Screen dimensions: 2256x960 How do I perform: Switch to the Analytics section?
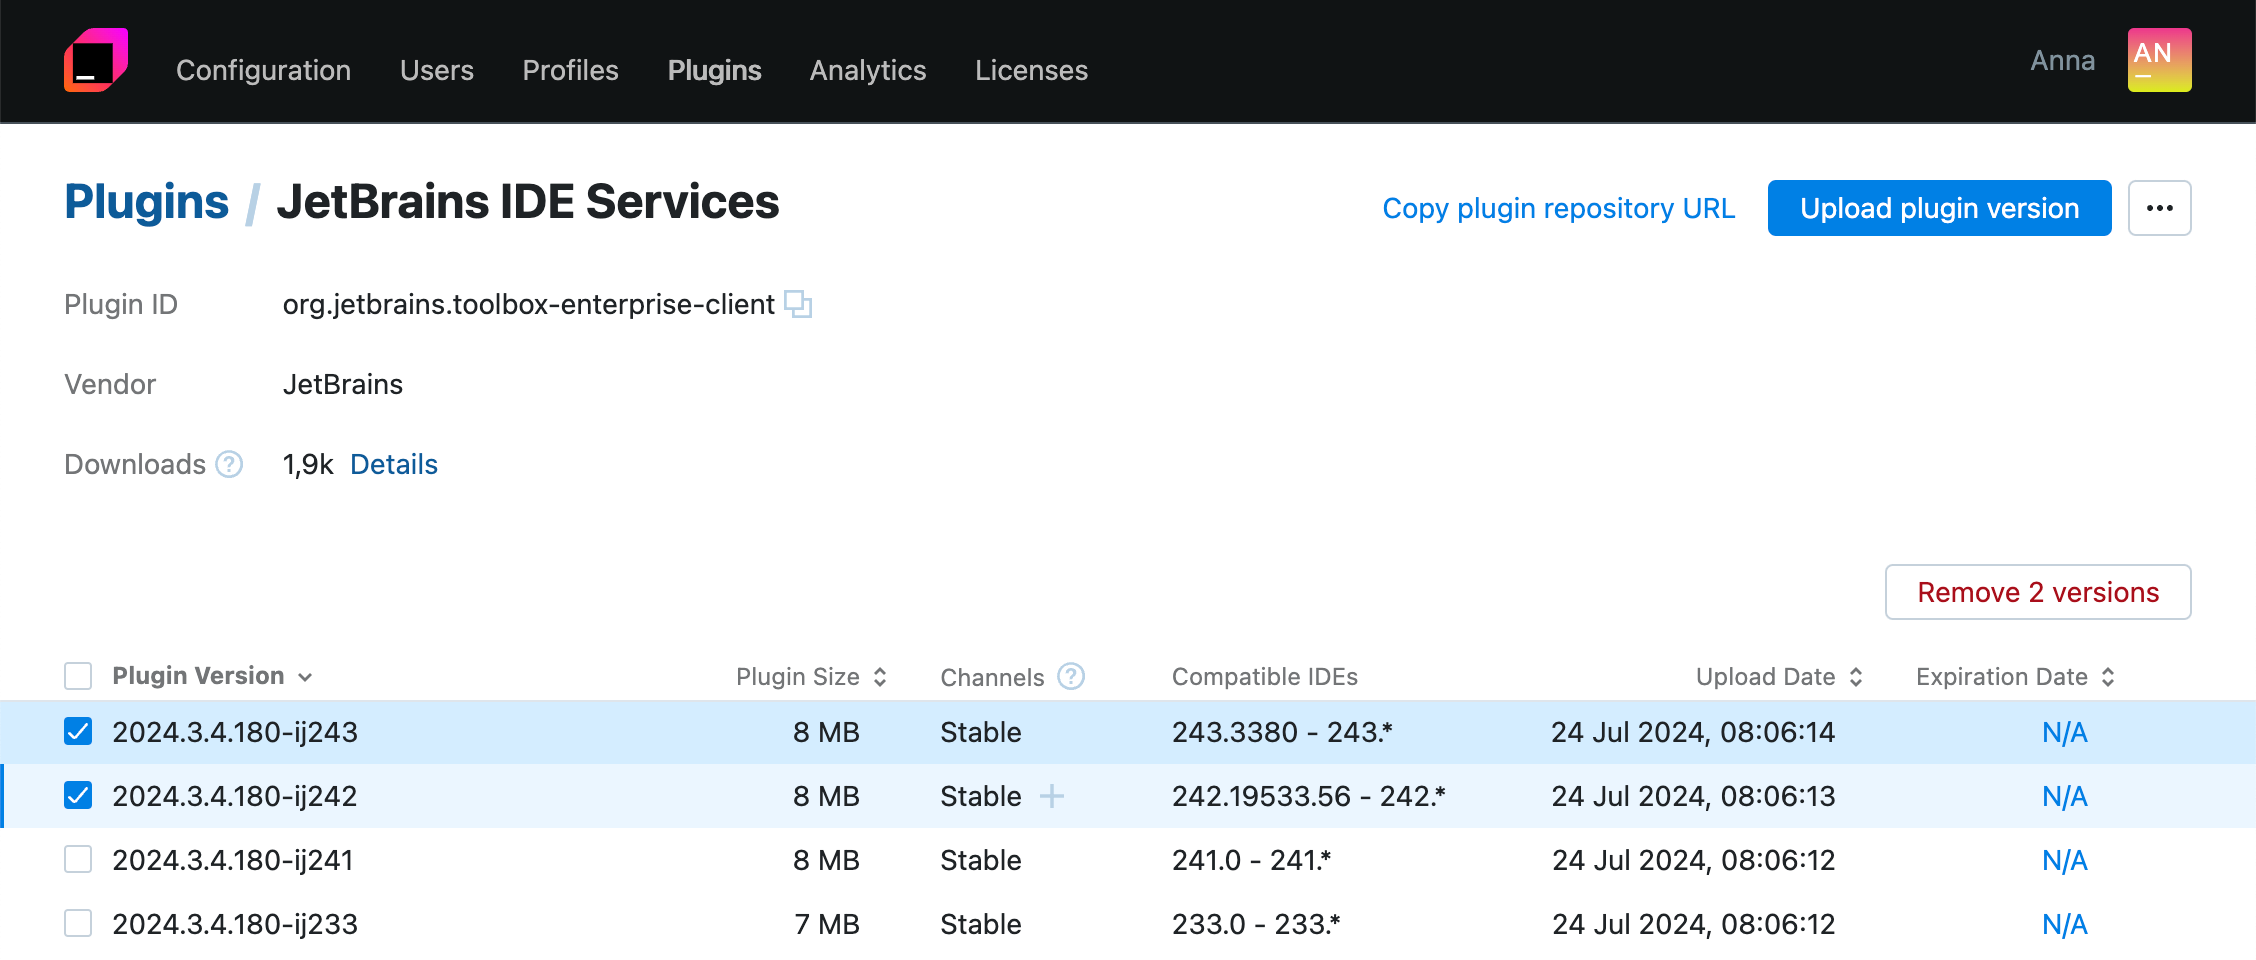click(867, 70)
